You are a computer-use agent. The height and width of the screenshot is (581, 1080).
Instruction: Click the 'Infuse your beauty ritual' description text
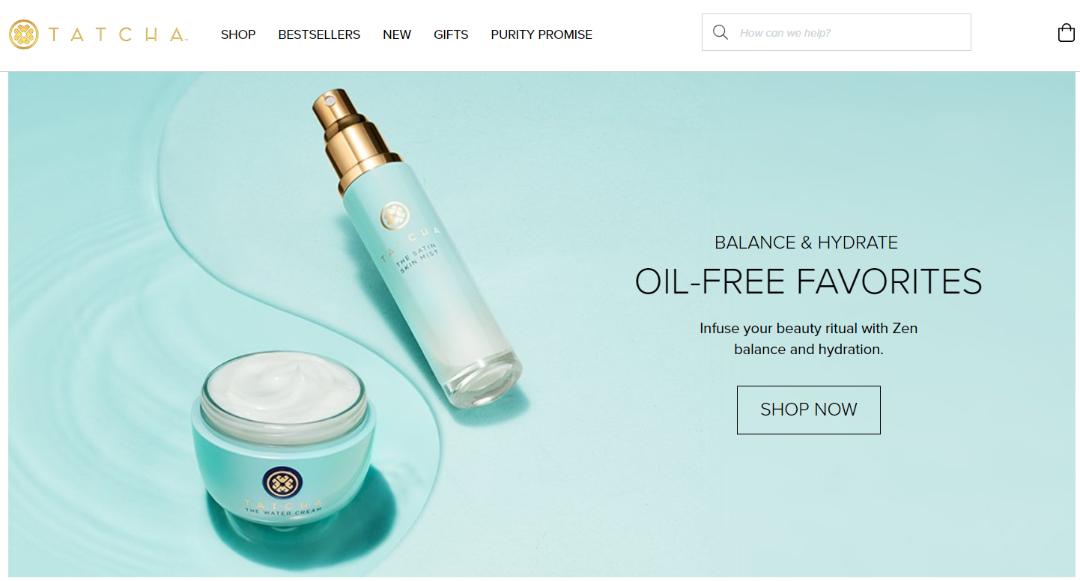point(809,339)
